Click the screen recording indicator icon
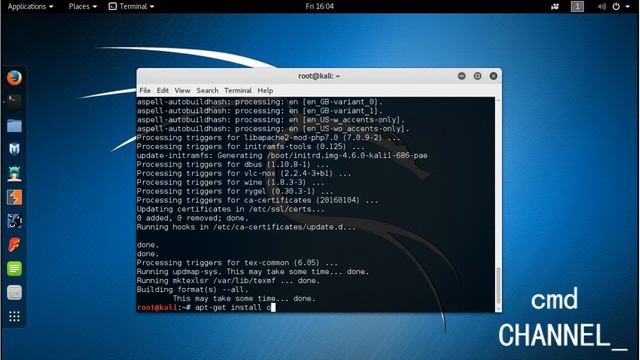This screenshot has height=360, width=640. pyautogui.click(x=555, y=6)
